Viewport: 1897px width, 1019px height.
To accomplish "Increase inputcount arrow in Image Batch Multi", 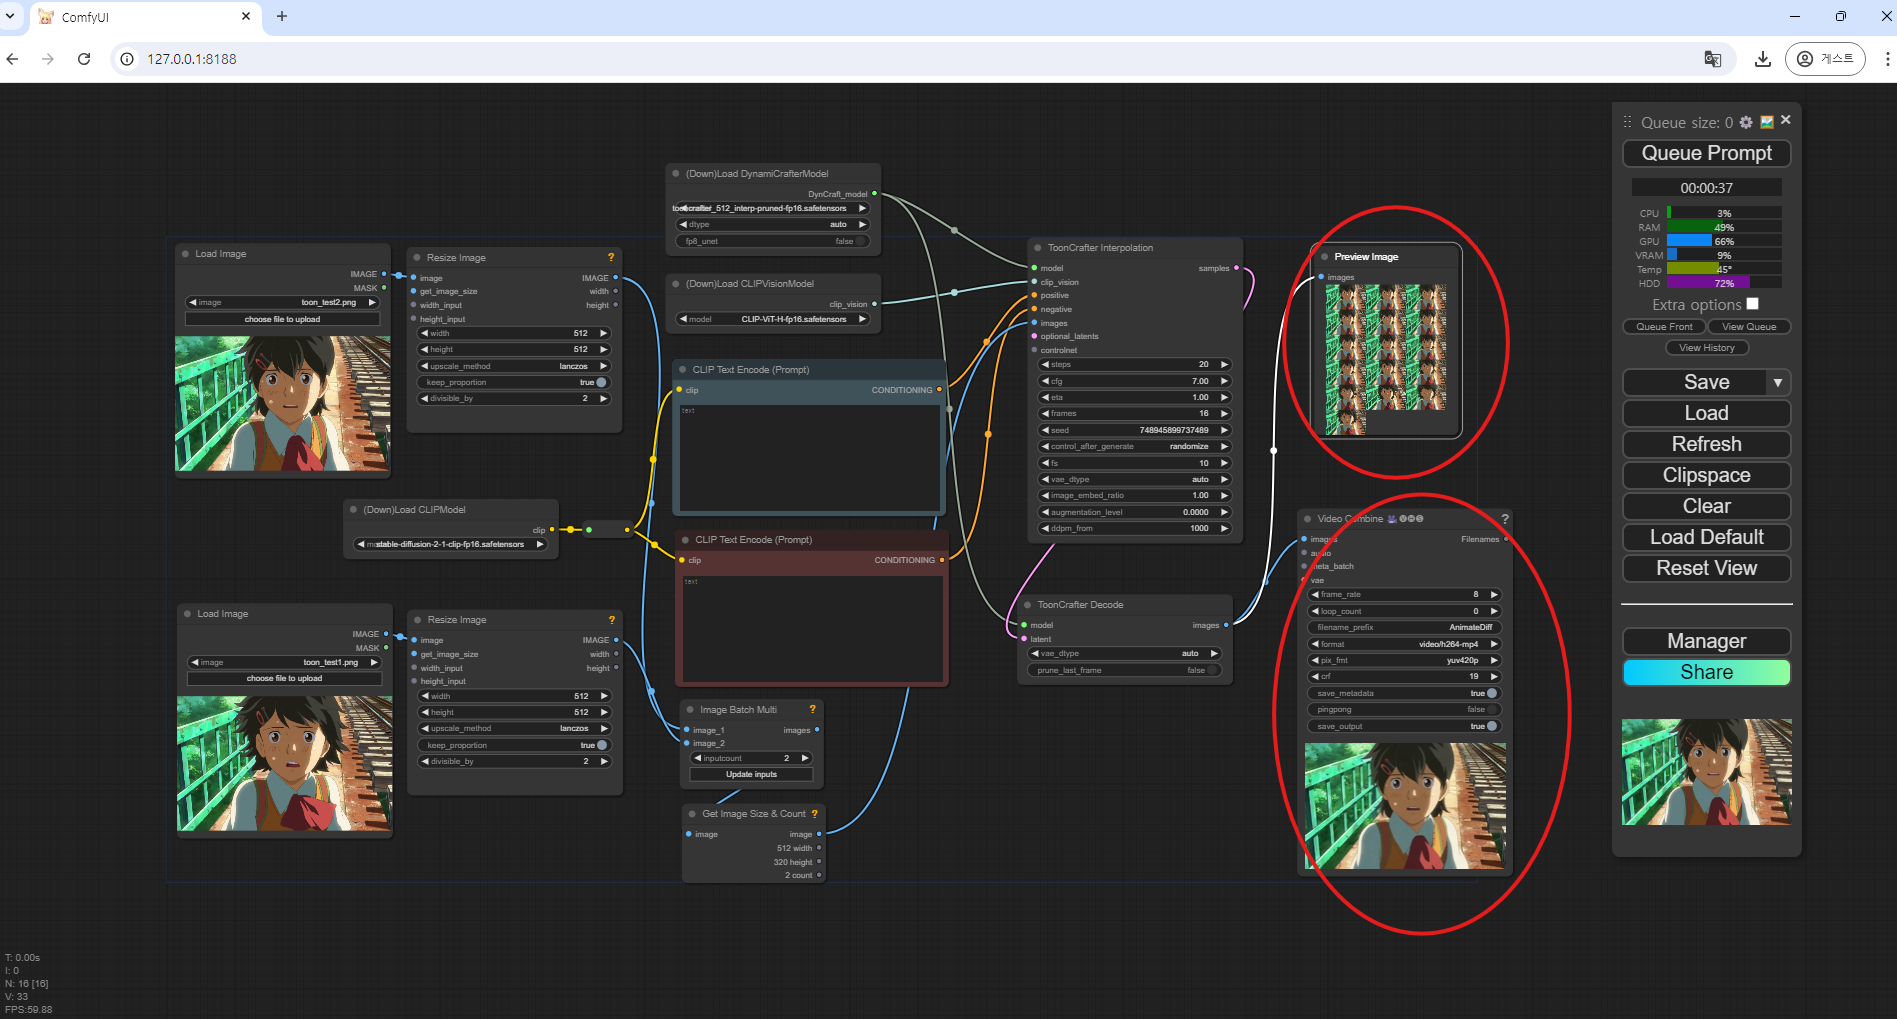I will [x=805, y=758].
